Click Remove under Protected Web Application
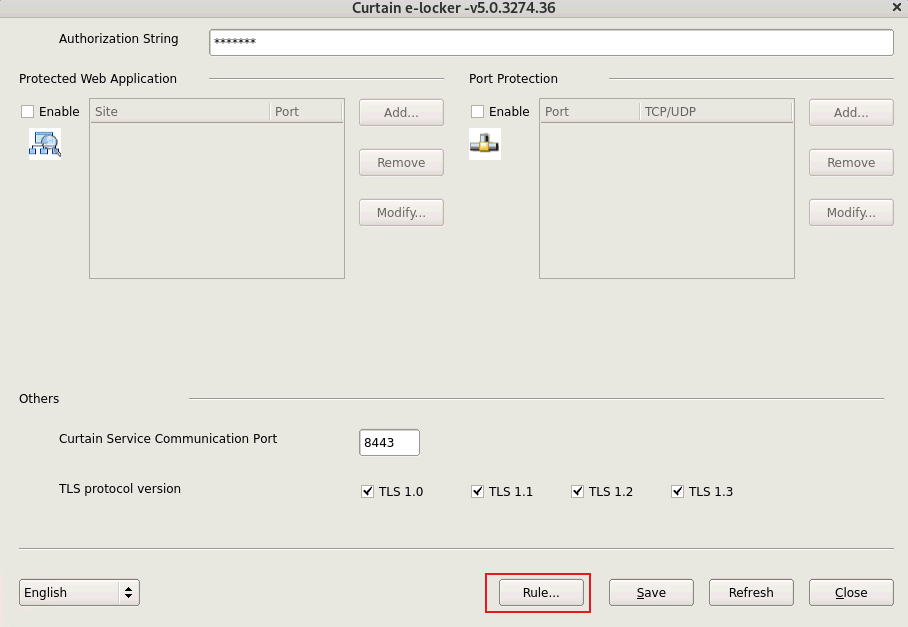 pos(401,163)
